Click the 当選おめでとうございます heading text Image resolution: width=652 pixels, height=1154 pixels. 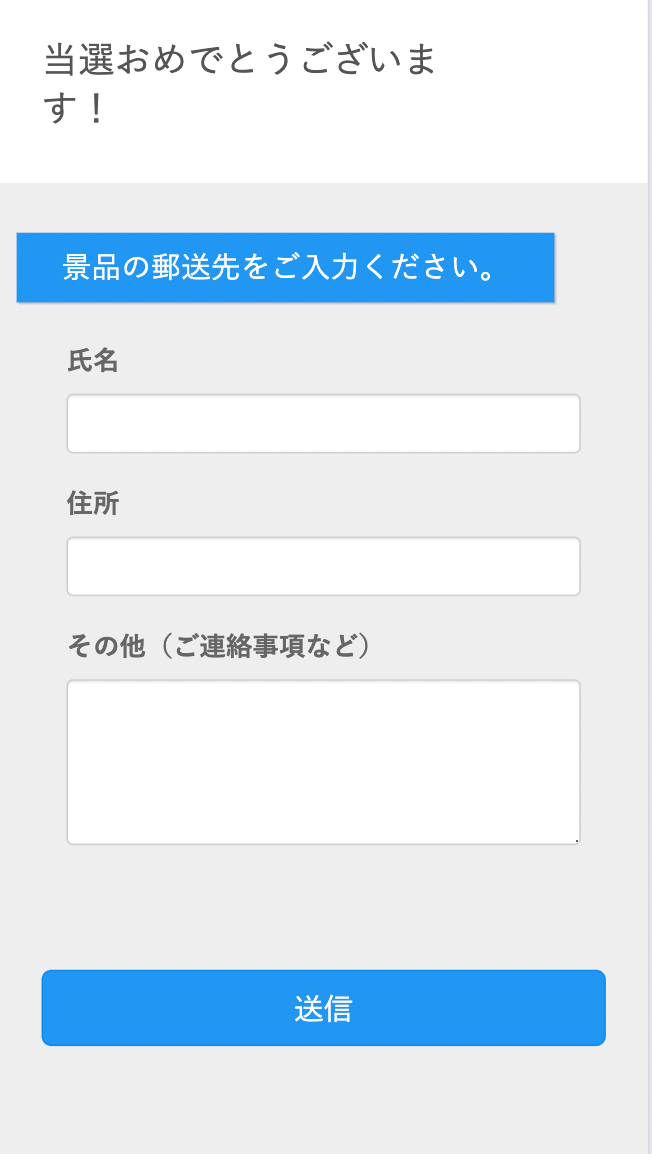coord(240,61)
